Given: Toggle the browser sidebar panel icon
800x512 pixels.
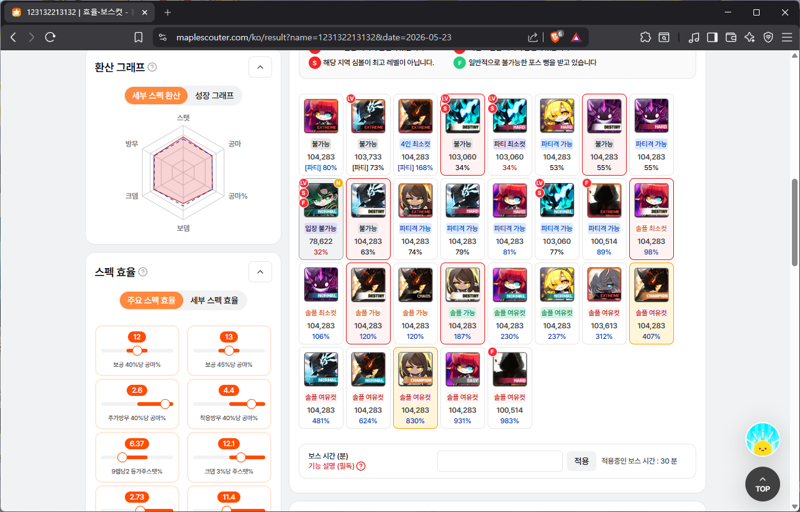Looking at the screenshot, I should coord(712,37).
